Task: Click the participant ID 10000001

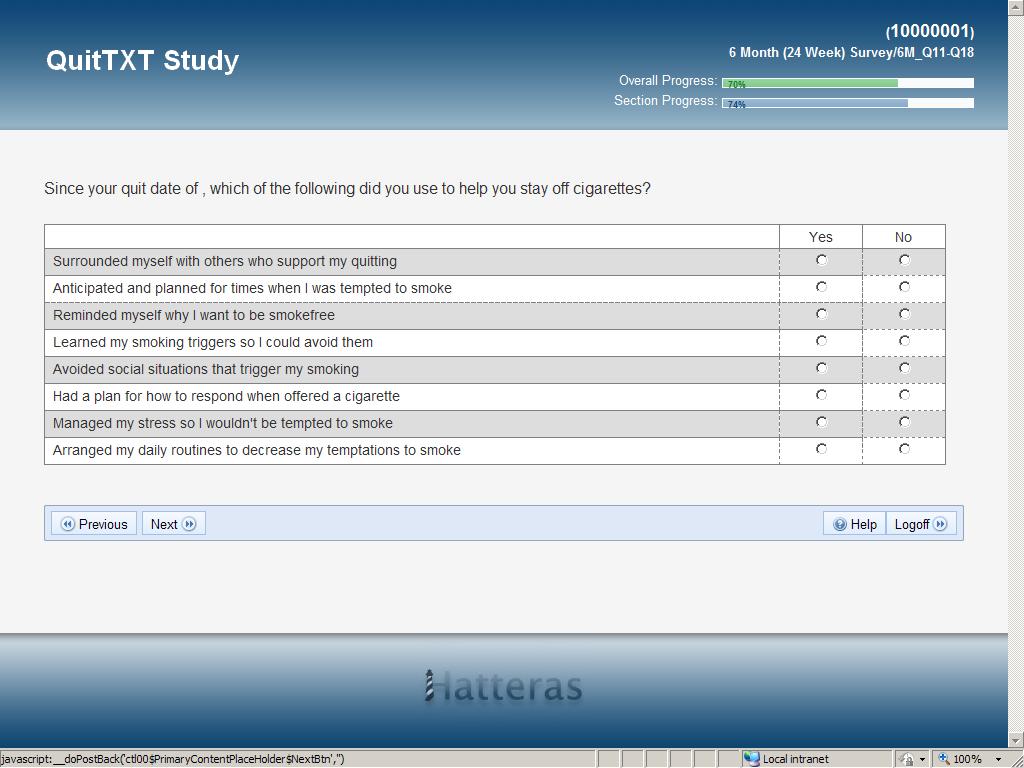Action: (930, 31)
